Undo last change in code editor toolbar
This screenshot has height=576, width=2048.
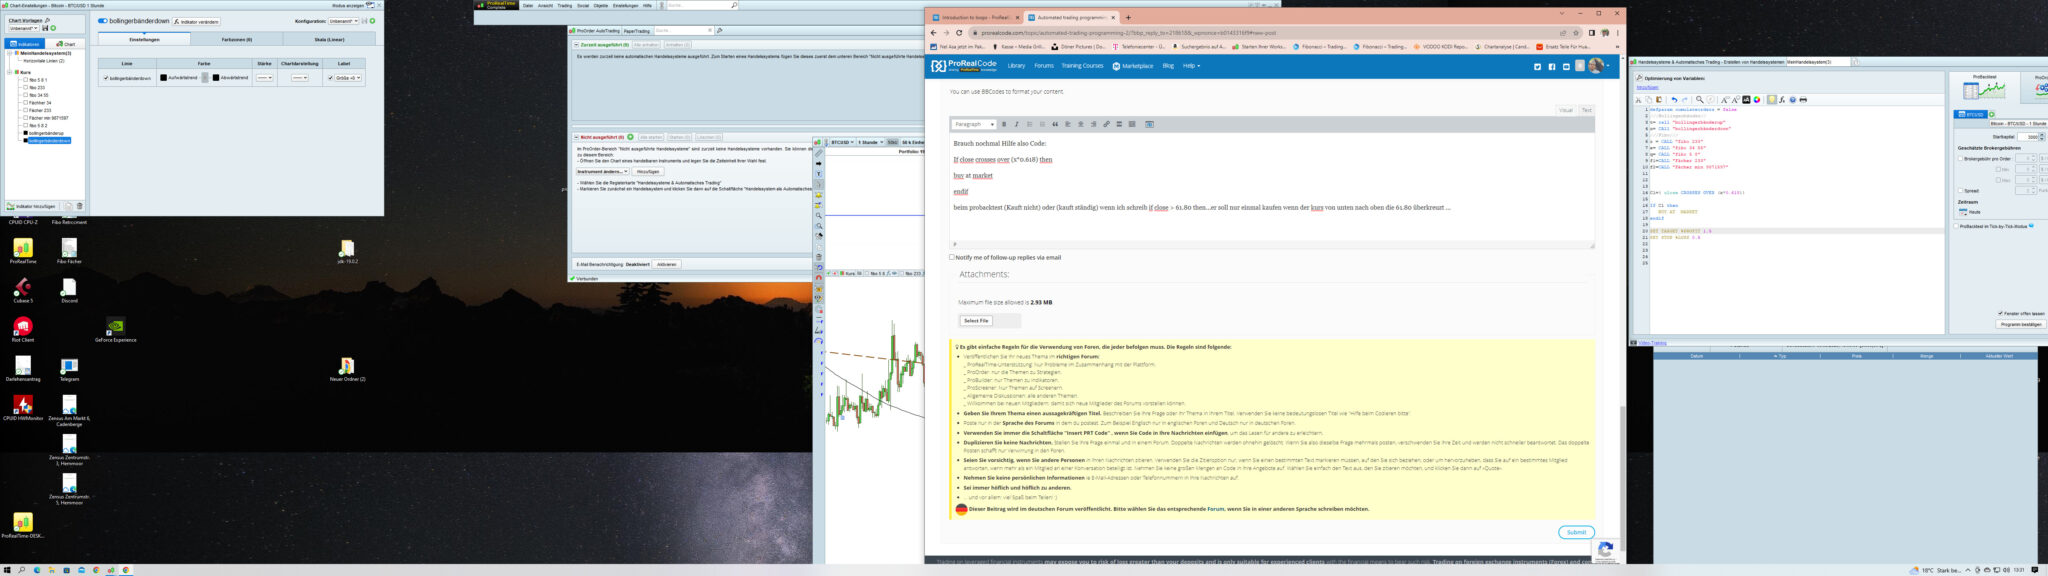click(1674, 100)
